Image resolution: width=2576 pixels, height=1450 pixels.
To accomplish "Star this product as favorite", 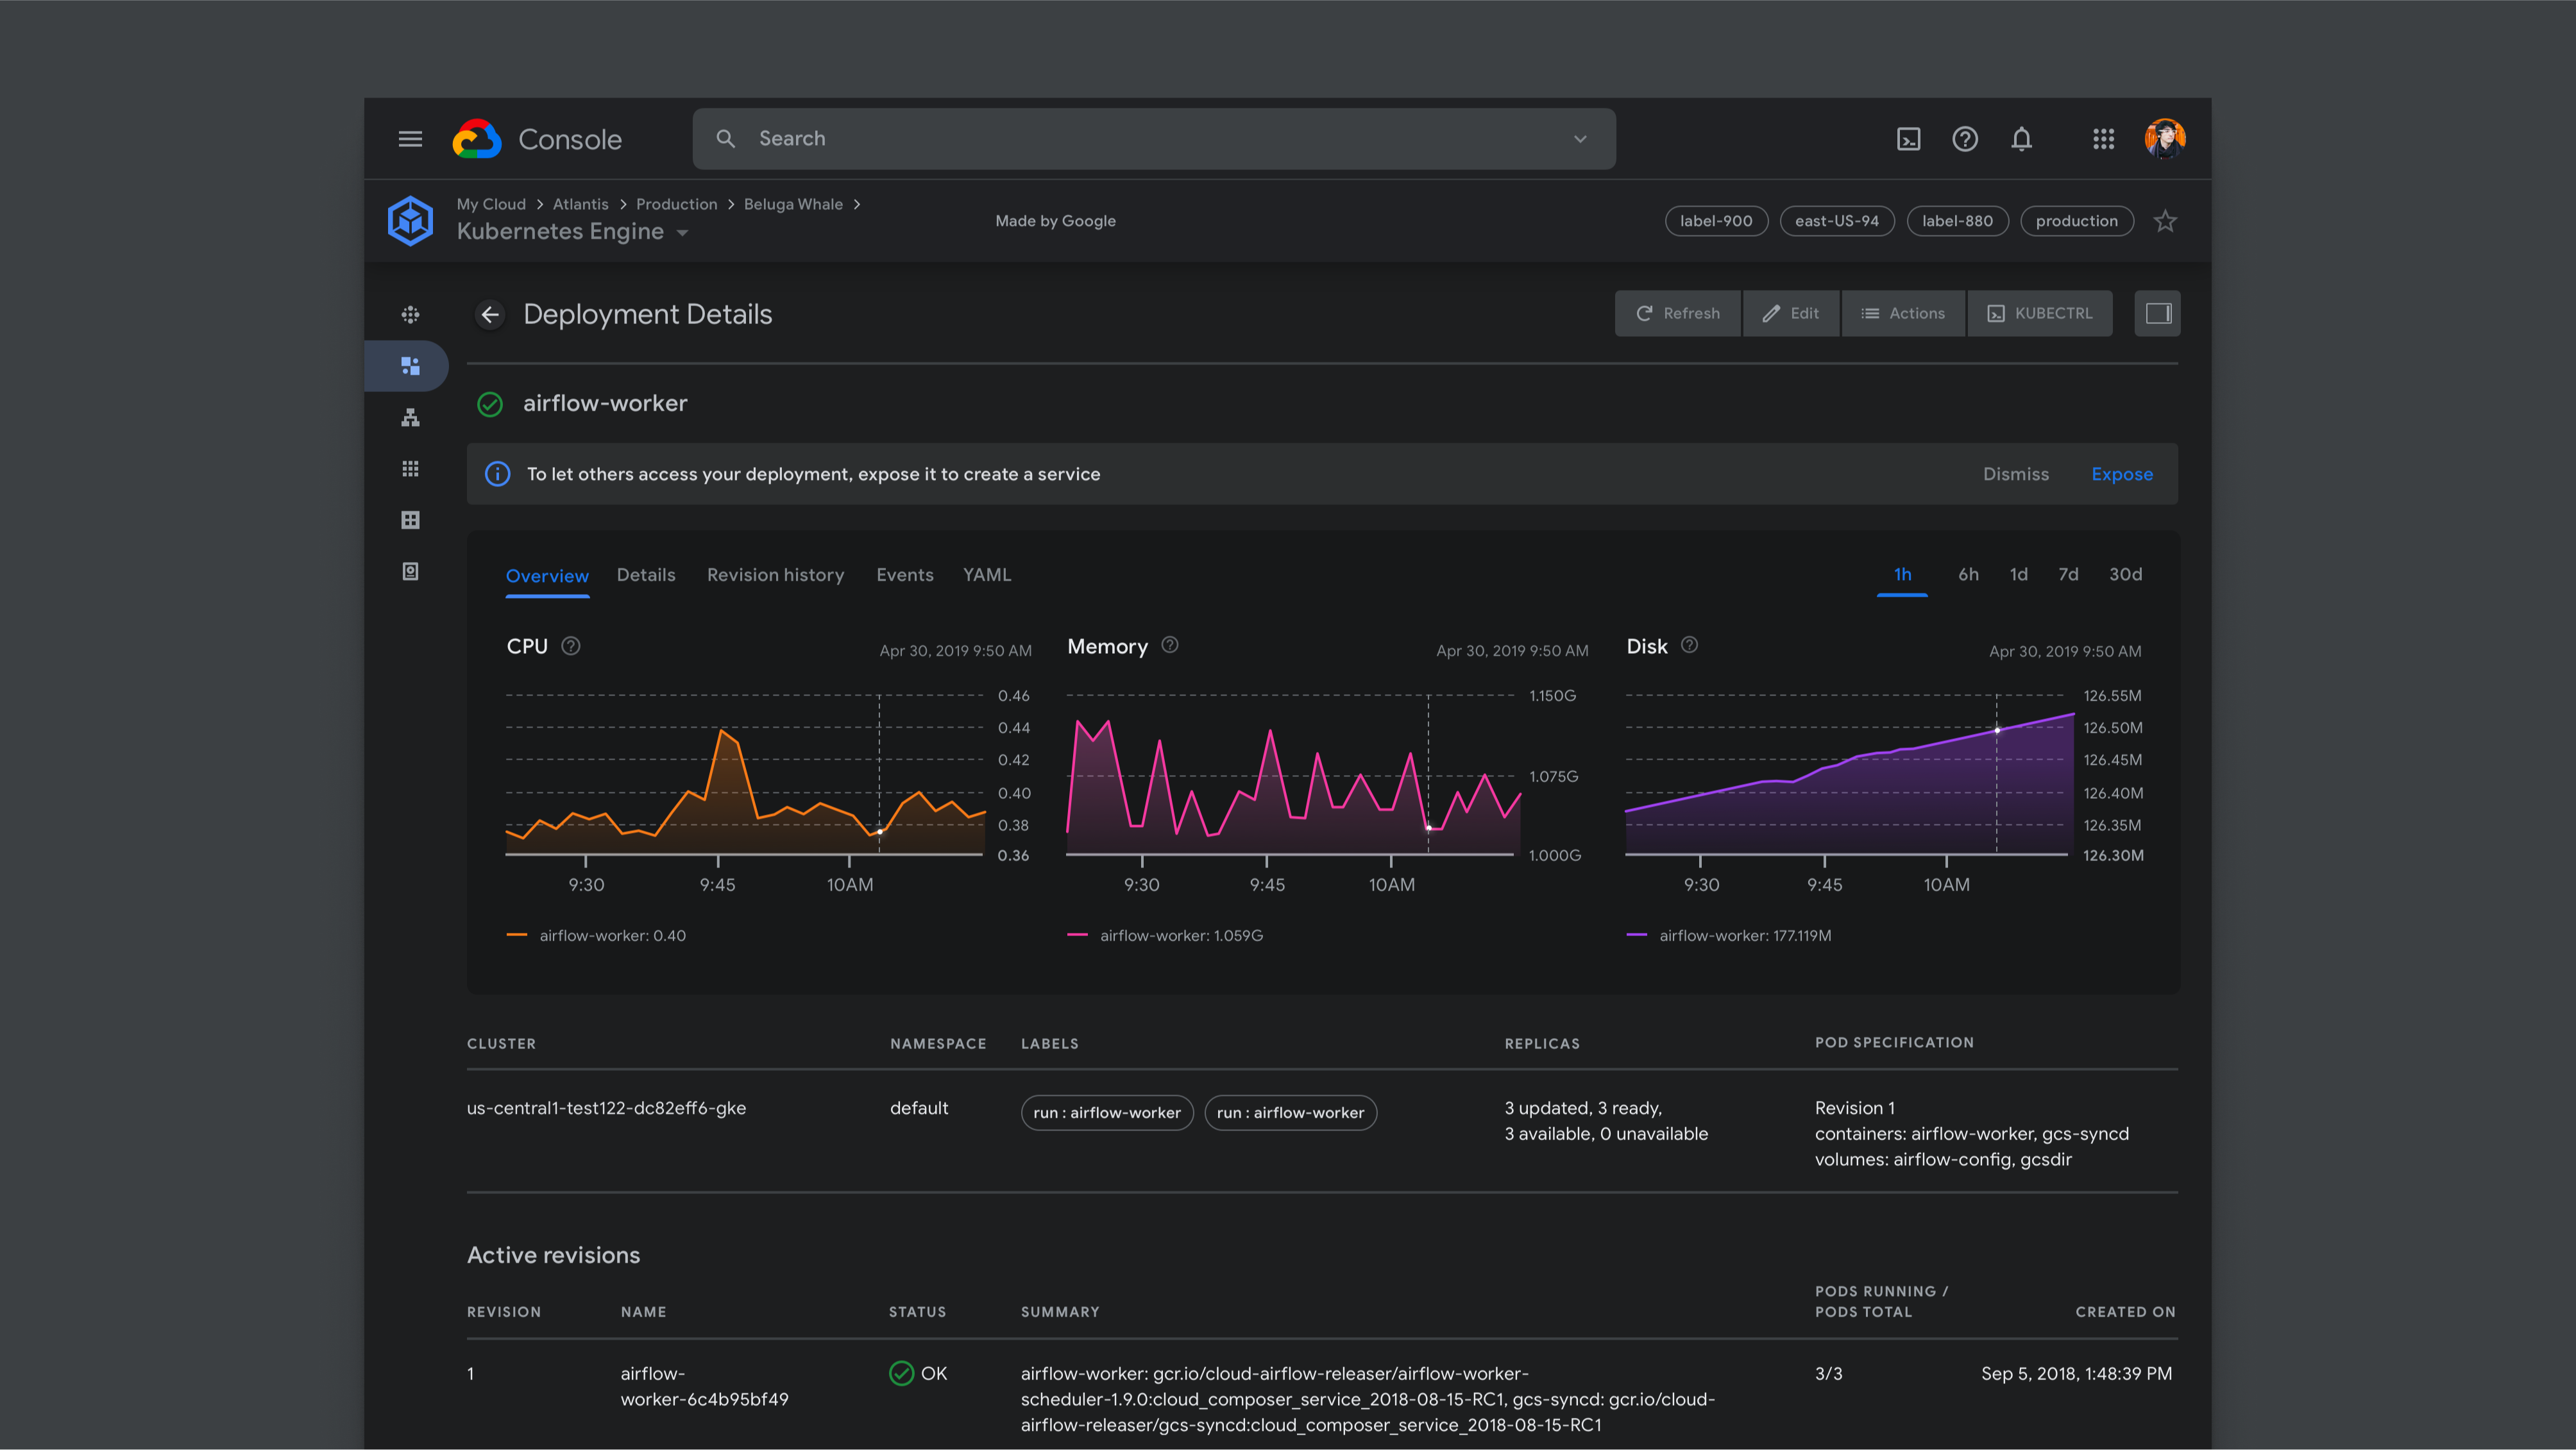I will tap(2164, 221).
